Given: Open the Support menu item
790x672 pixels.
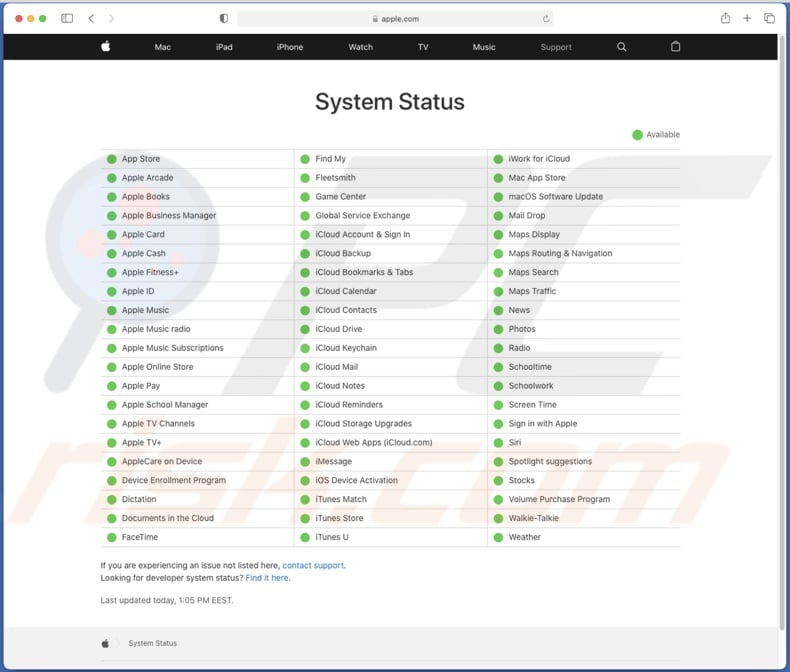Looking at the screenshot, I should 556,47.
